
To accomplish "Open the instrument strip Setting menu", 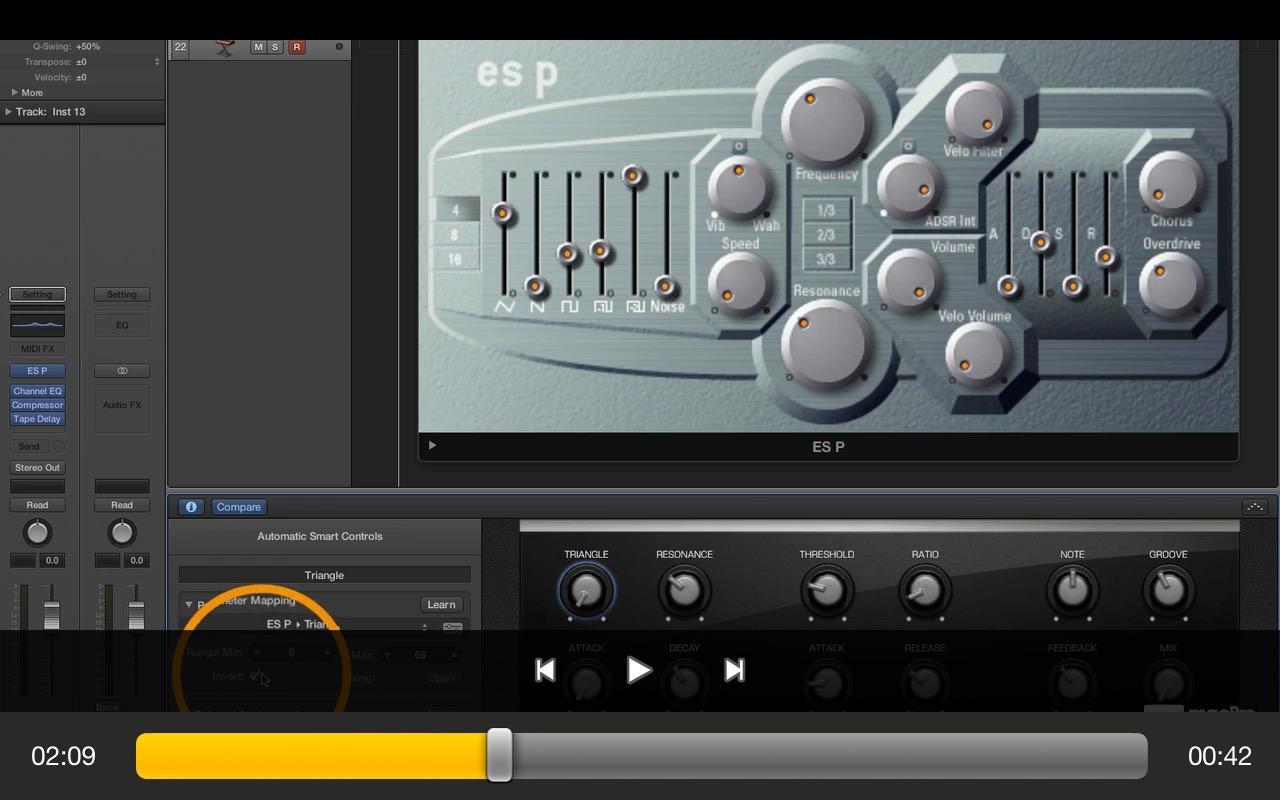I will pyautogui.click(x=37, y=294).
